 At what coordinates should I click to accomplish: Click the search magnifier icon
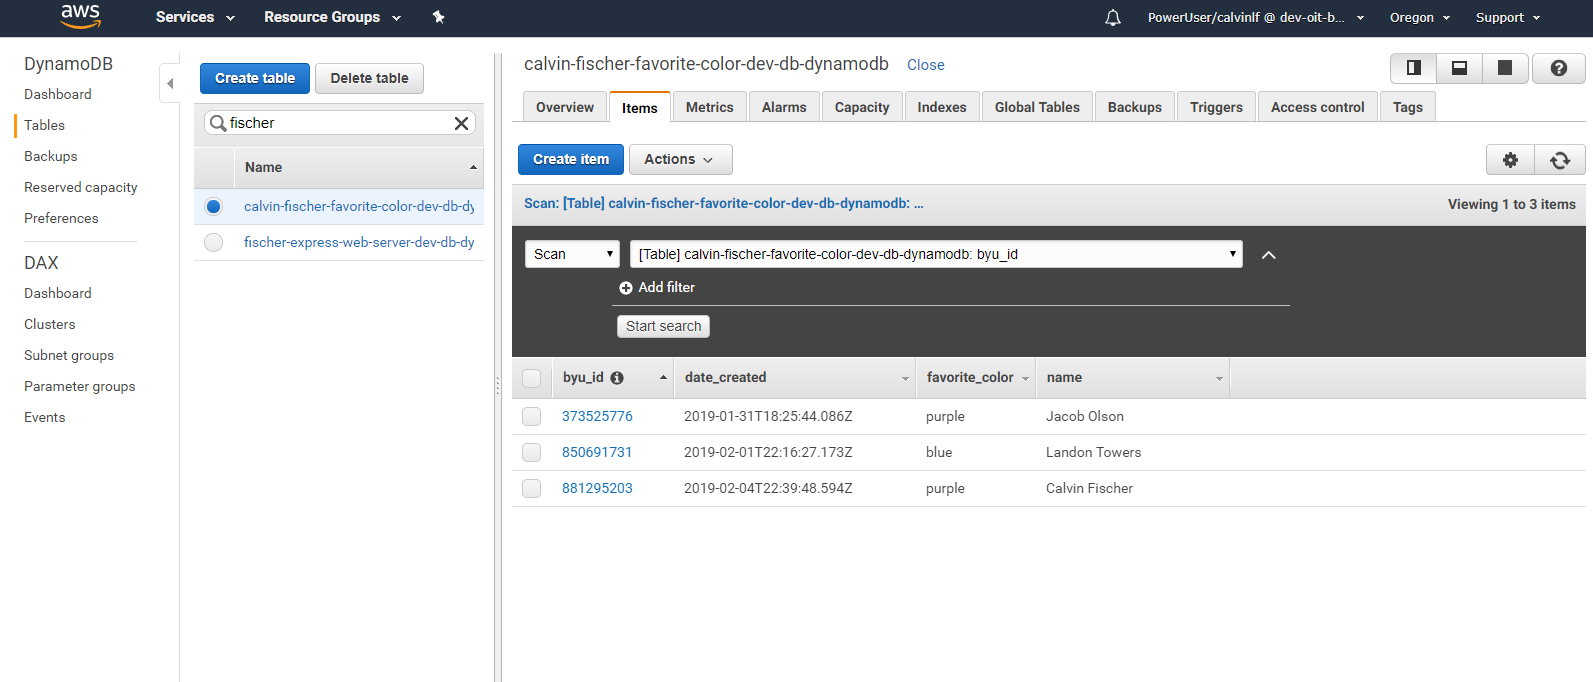pos(217,123)
